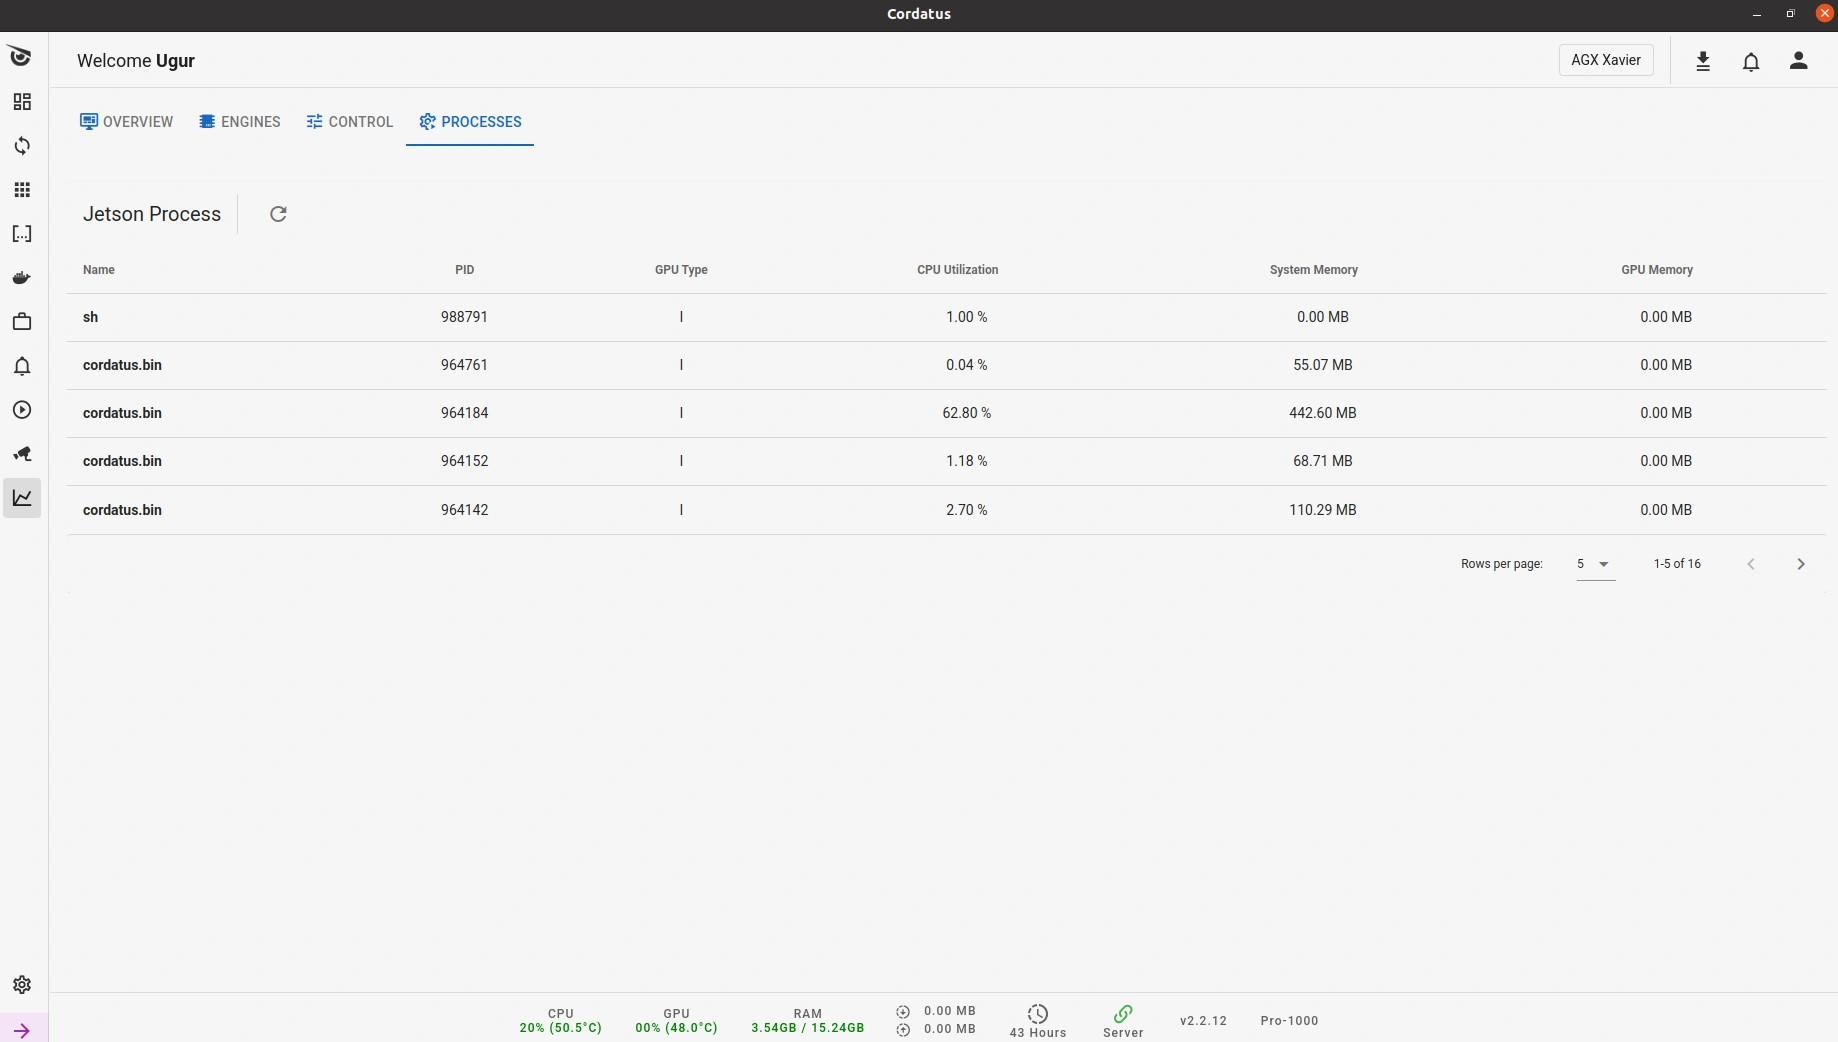The width and height of the screenshot is (1838, 1042).
Task: Switch to the Overview tab
Action: 127,122
